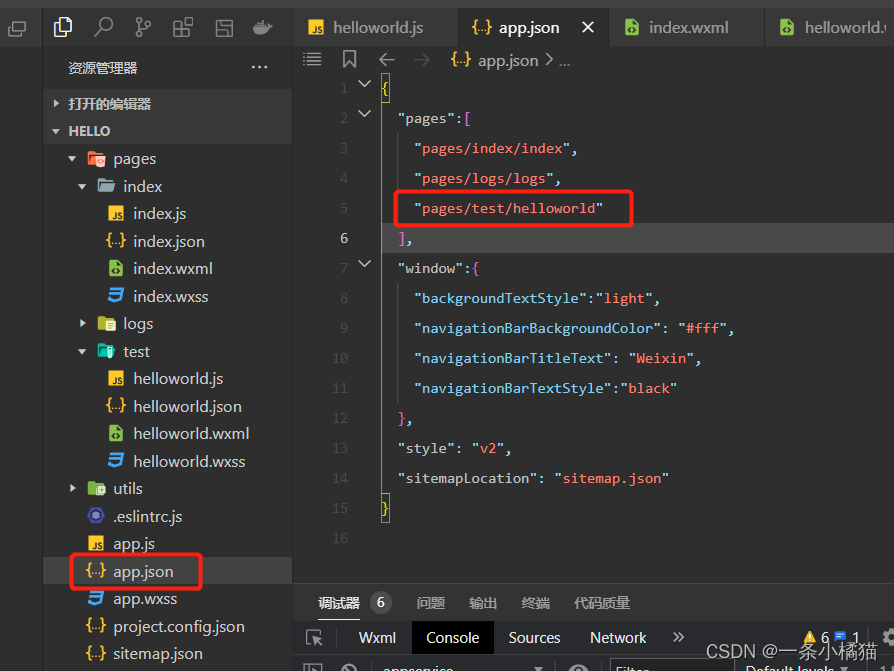Screen dimensions: 894x671
Task: Fold the pages array at line 2
Action: [x=364, y=113]
